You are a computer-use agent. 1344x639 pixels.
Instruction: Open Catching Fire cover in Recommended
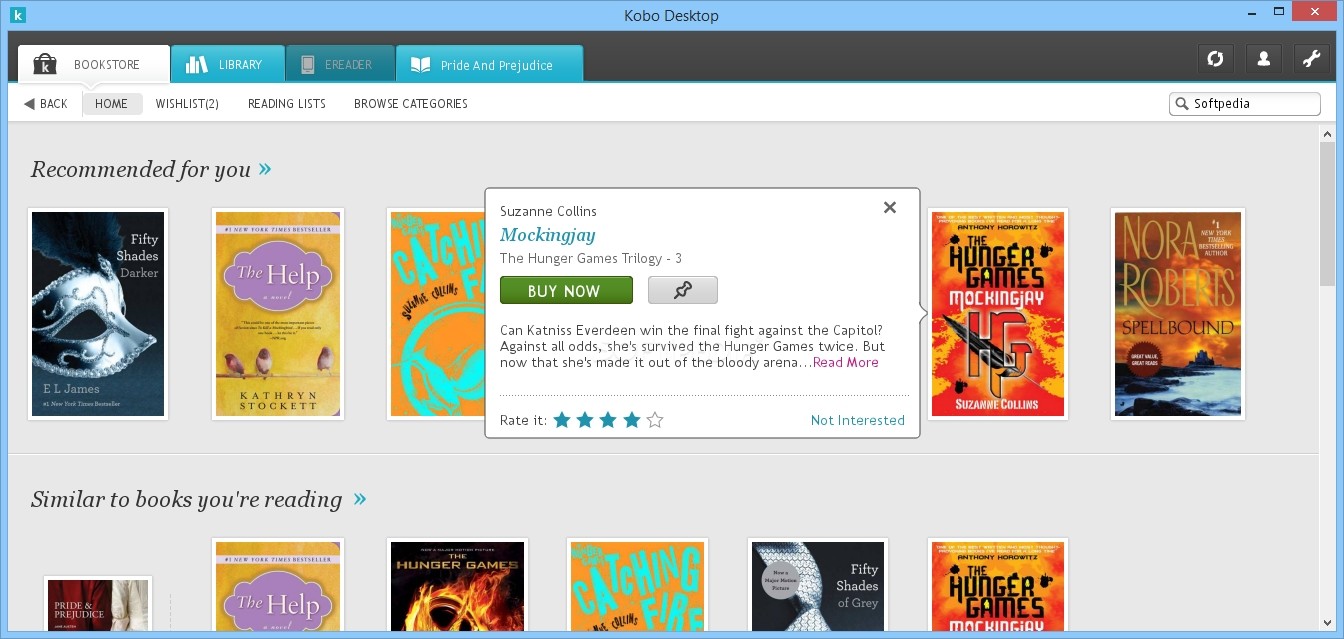tap(436, 314)
